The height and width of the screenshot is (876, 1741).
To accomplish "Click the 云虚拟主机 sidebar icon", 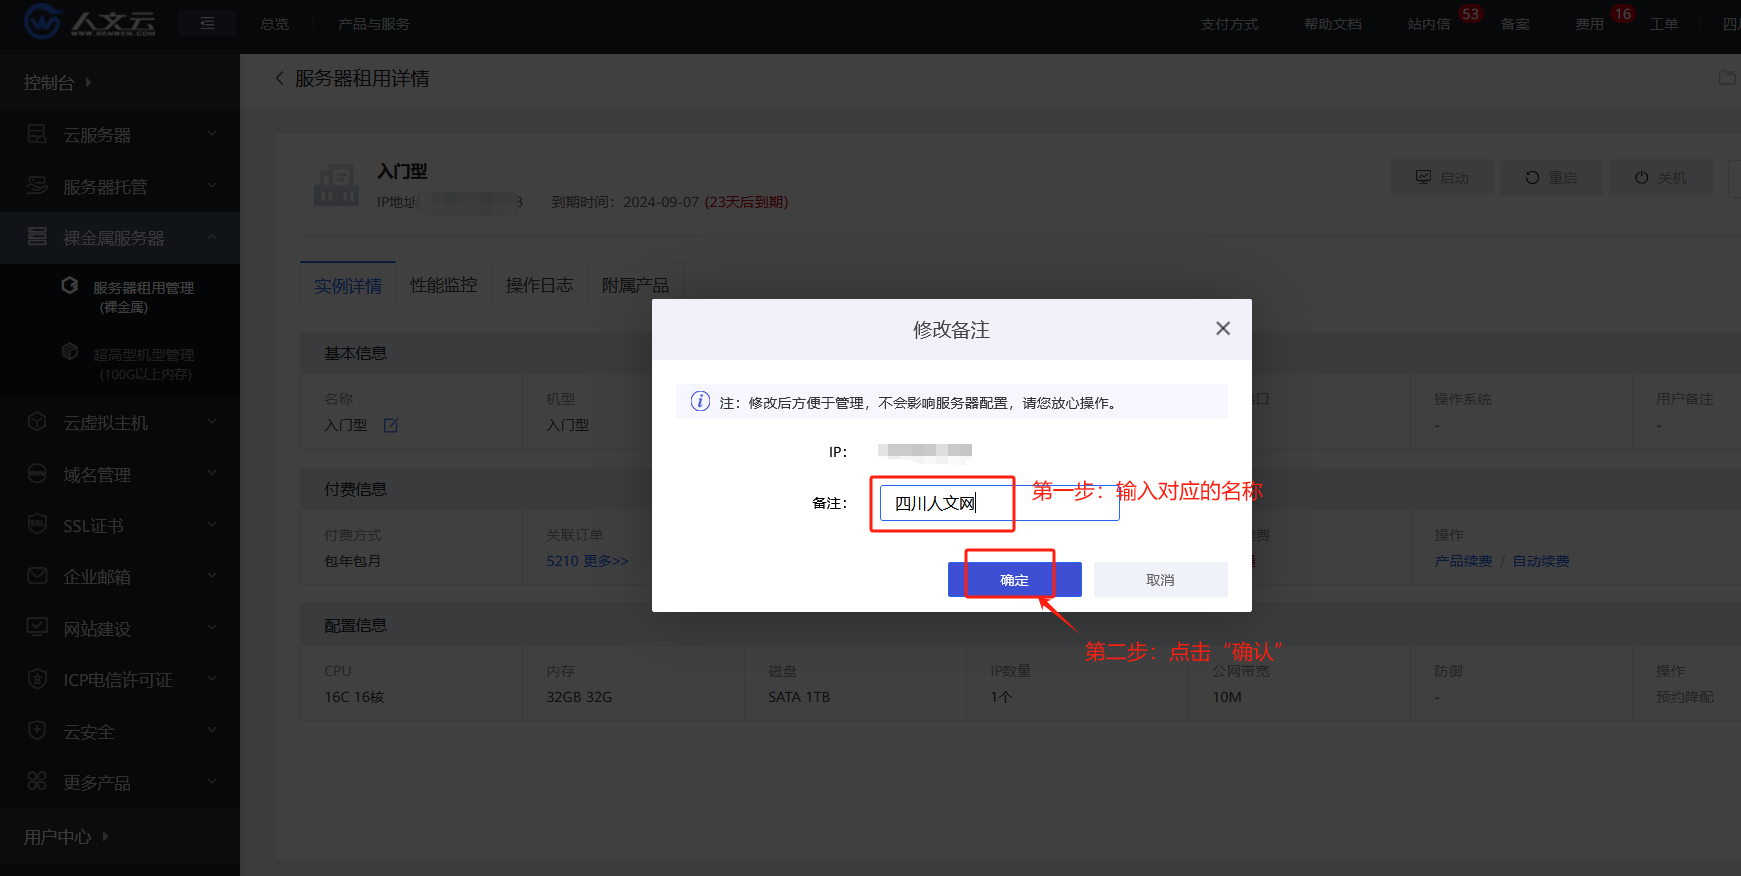I will point(37,422).
